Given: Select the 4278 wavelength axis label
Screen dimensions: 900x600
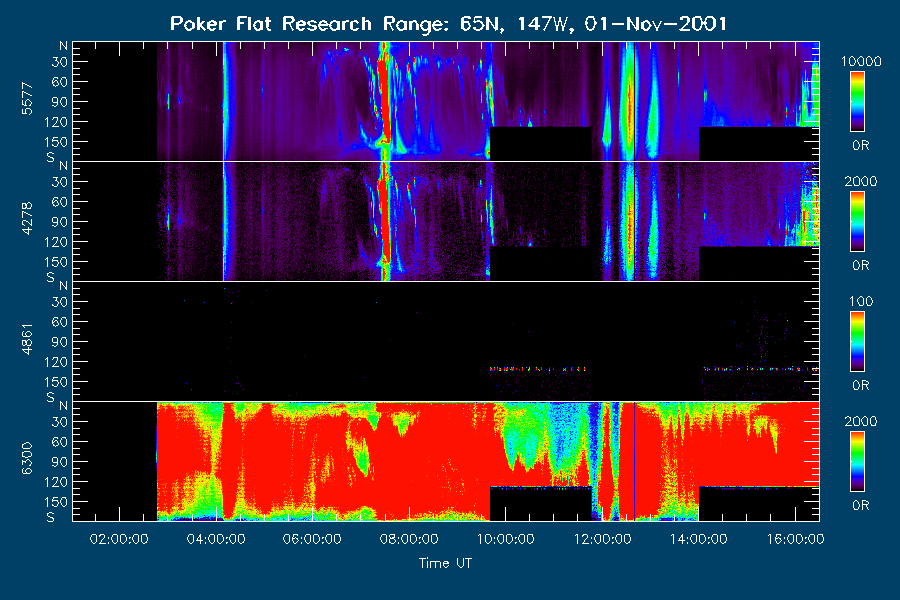Looking at the screenshot, I should tap(27, 219).
